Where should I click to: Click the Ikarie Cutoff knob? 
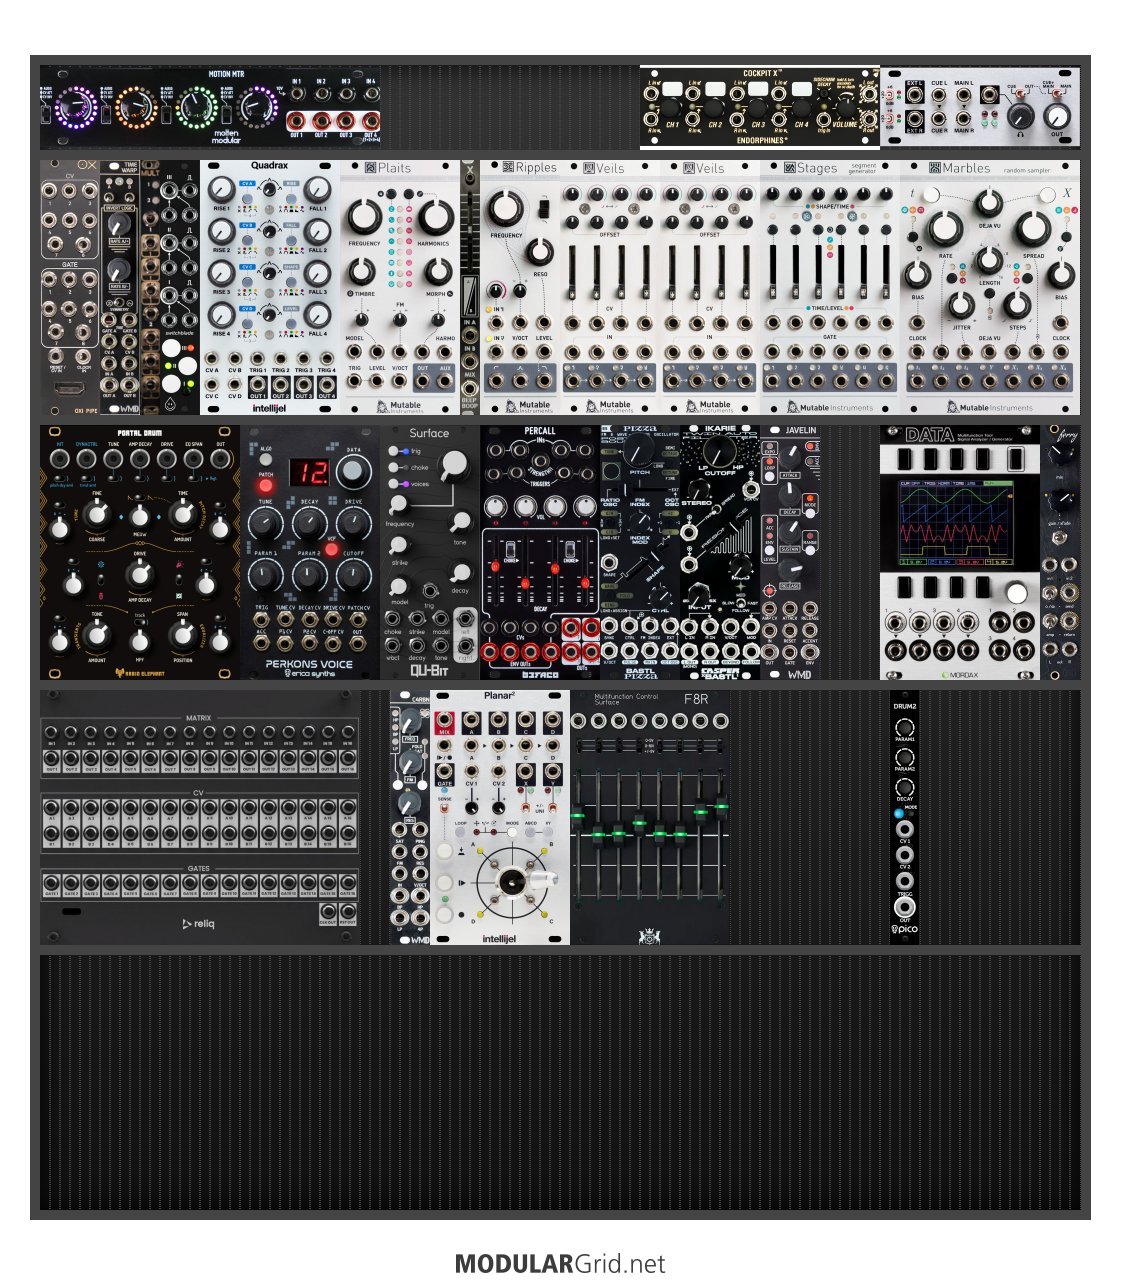point(720,452)
